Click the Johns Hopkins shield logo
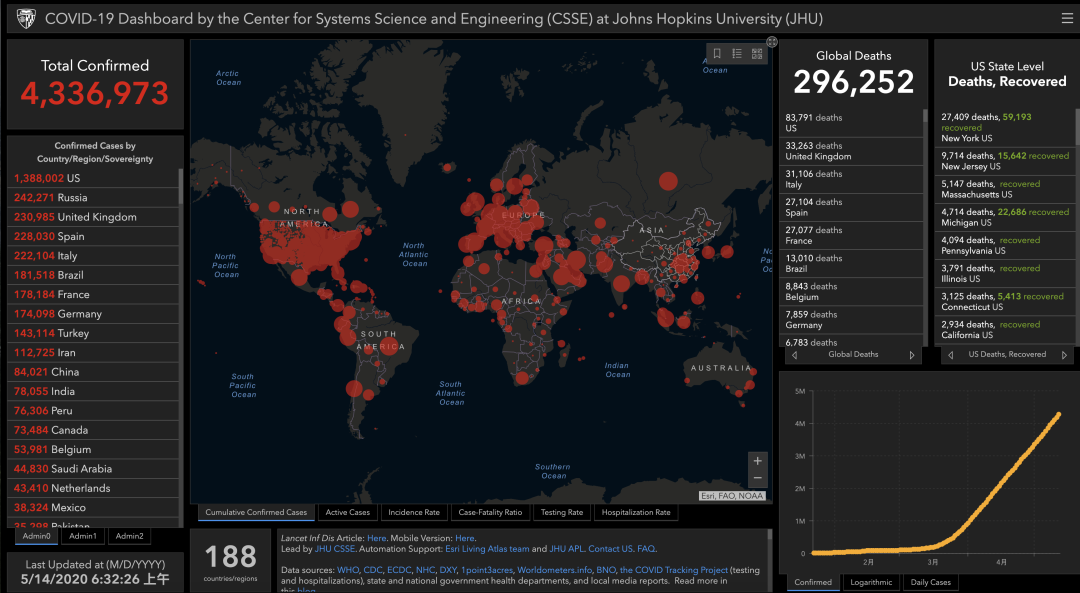Image resolution: width=1080 pixels, height=593 pixels. [26, 19]
